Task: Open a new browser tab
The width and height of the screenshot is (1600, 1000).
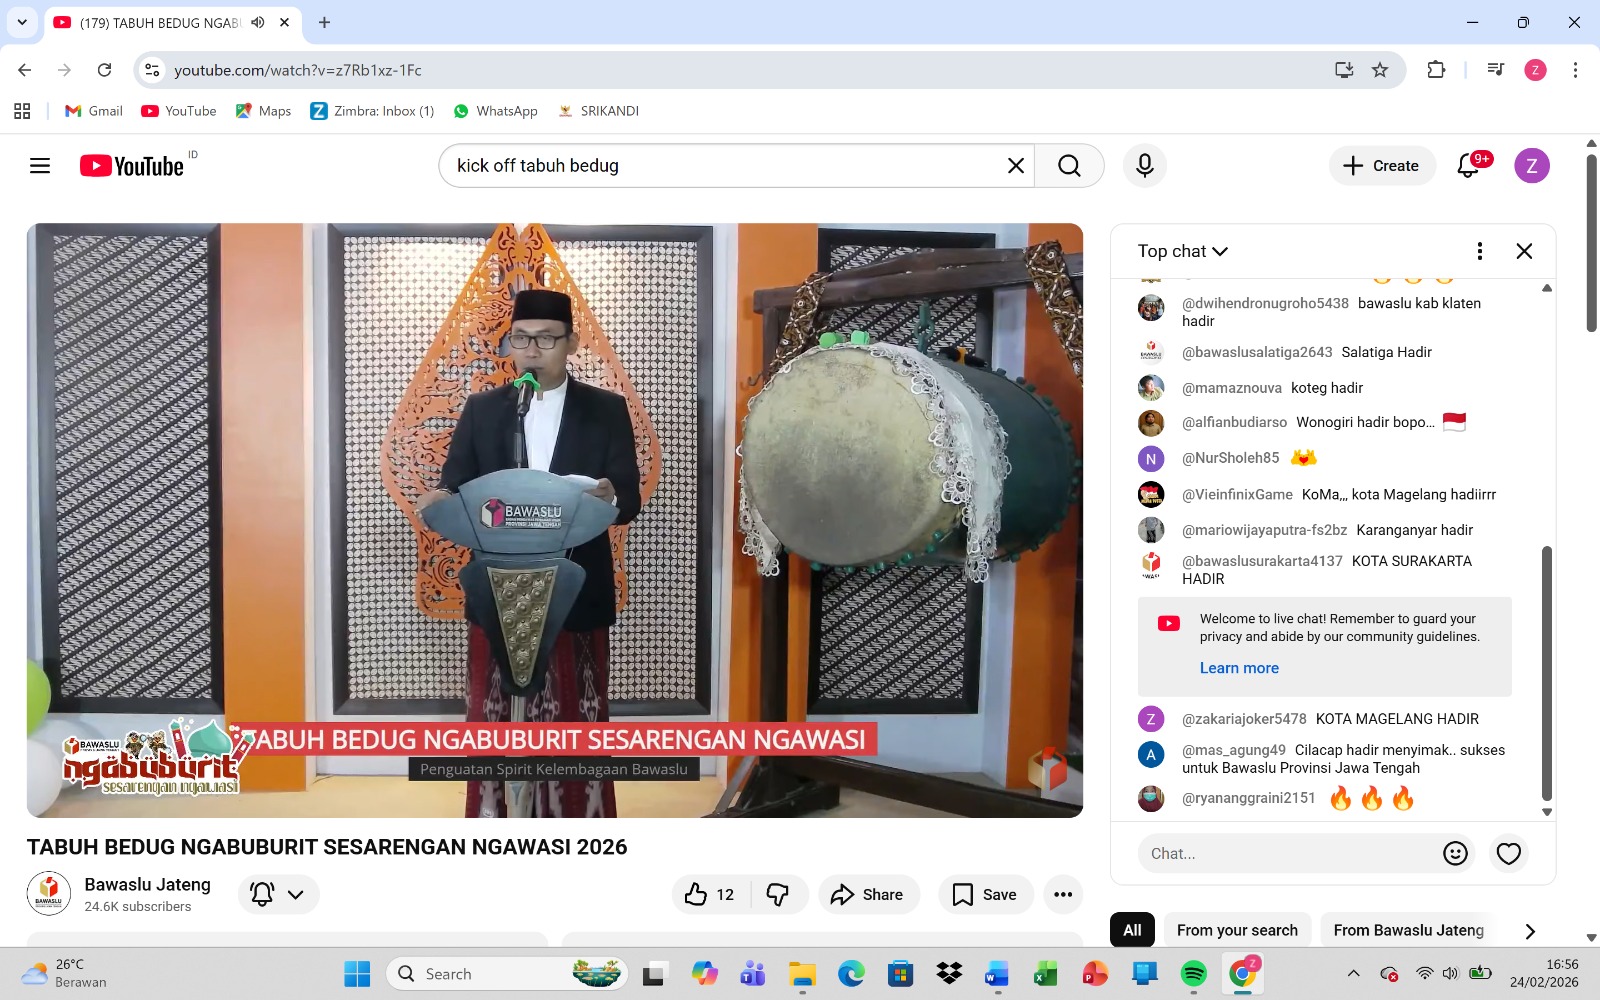Action: click(x=324, y=22)
